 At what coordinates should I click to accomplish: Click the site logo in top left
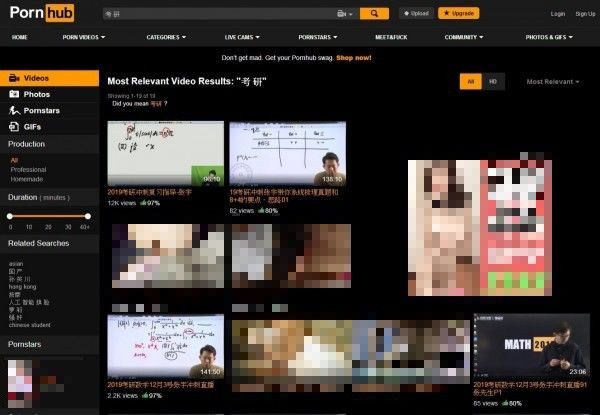tap(46, 13)
